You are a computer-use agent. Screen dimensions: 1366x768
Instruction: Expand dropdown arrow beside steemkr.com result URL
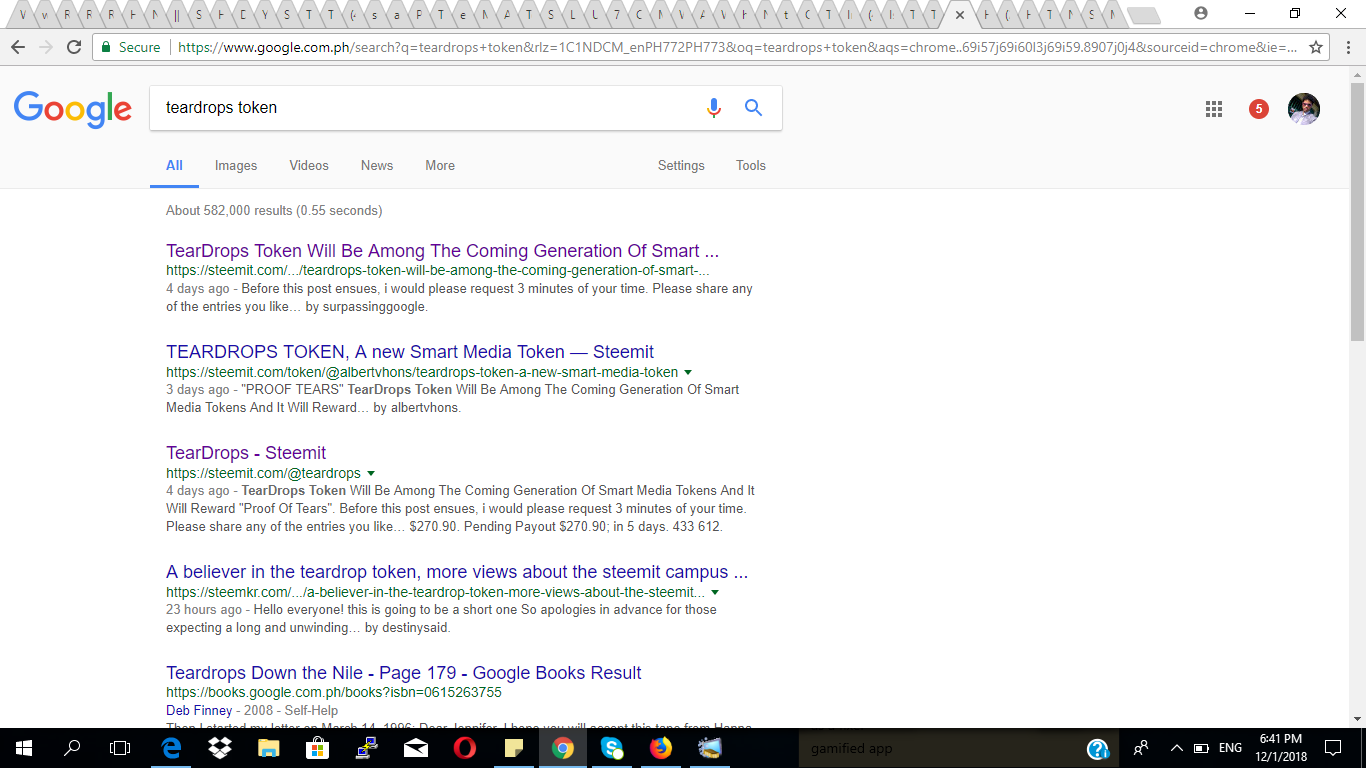point(715,593)
